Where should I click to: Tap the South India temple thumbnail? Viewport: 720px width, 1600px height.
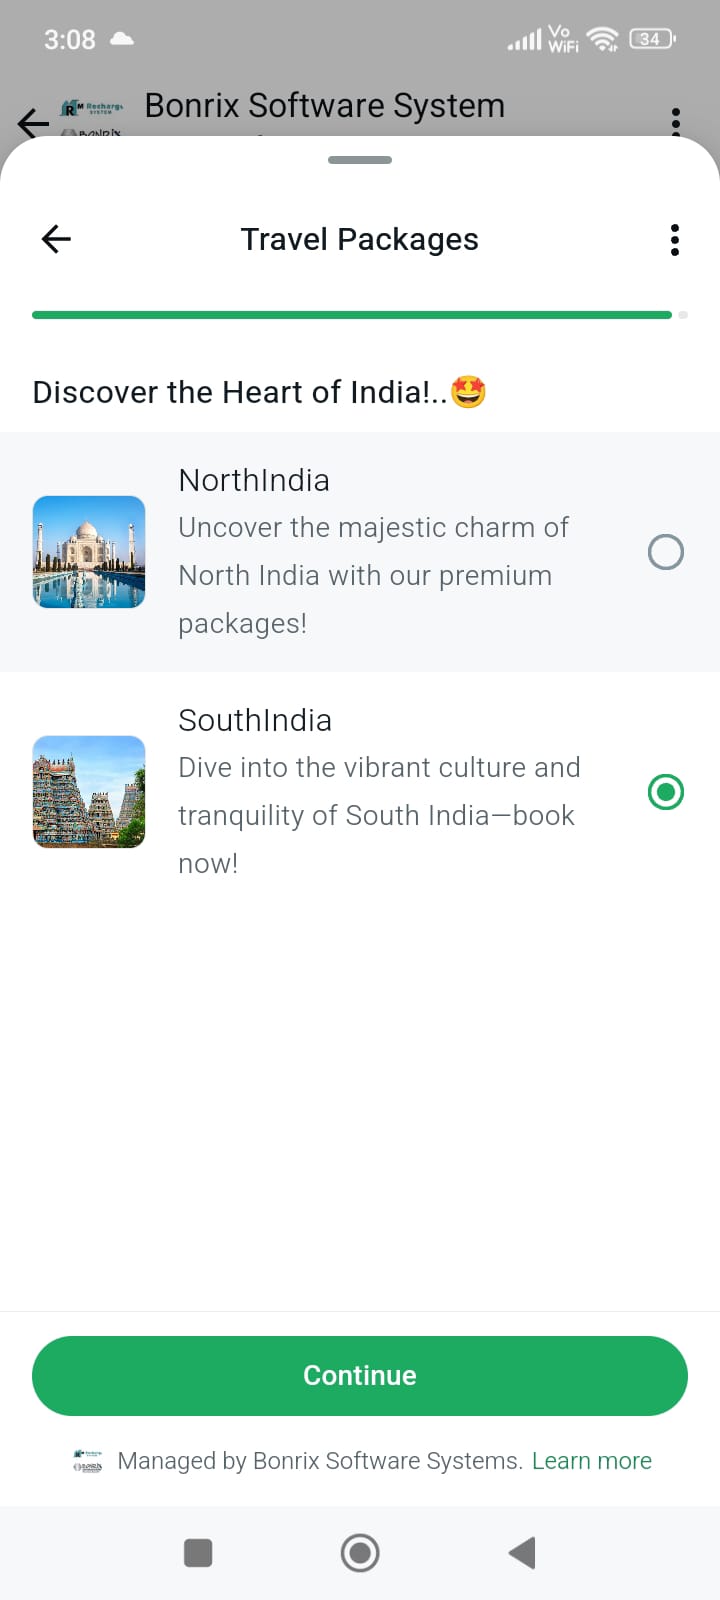click(x=89, y=792)
